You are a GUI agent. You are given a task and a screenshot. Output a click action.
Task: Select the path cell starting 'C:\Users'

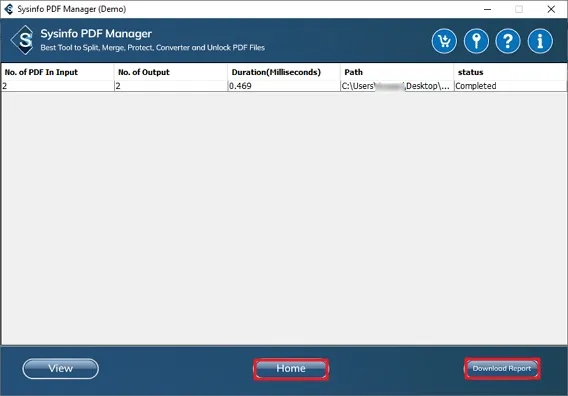397,86
